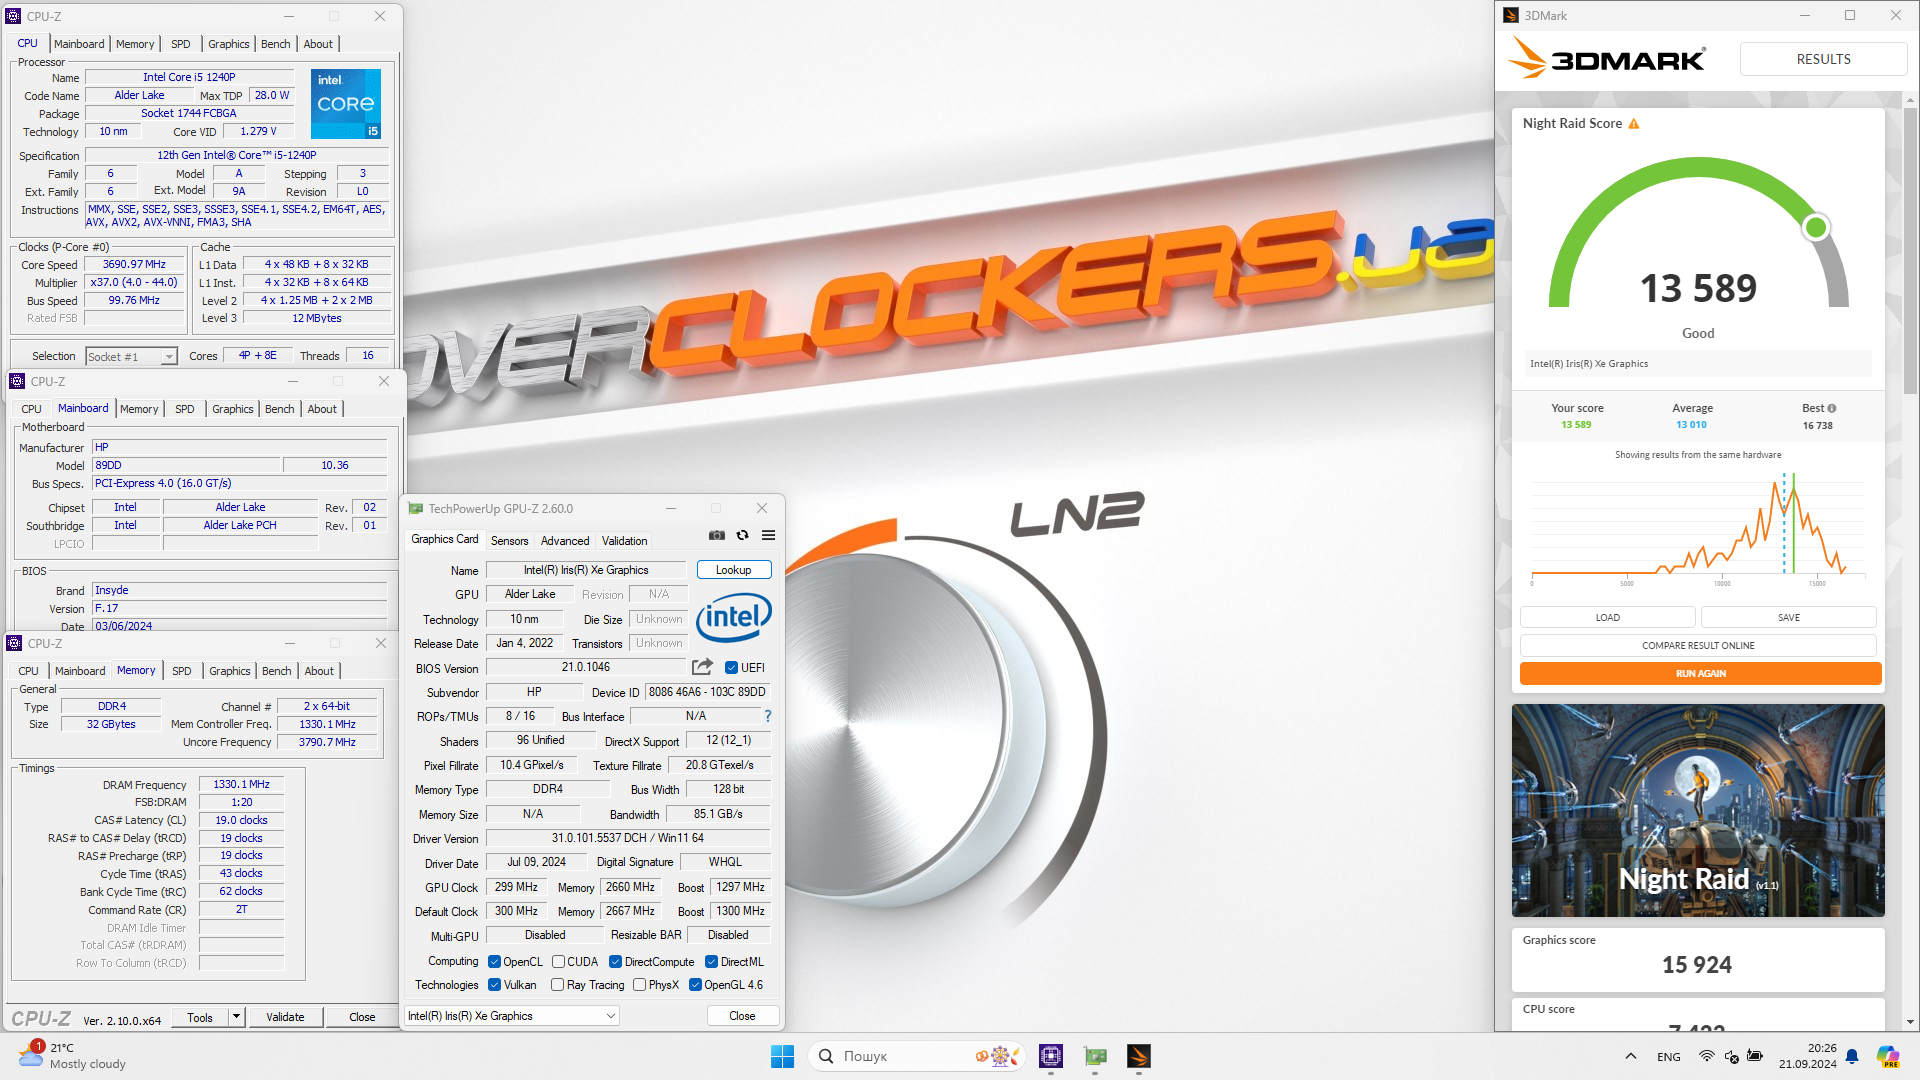
Task: Click the score gauge indicator knob
Action: tap(1816, 228)
